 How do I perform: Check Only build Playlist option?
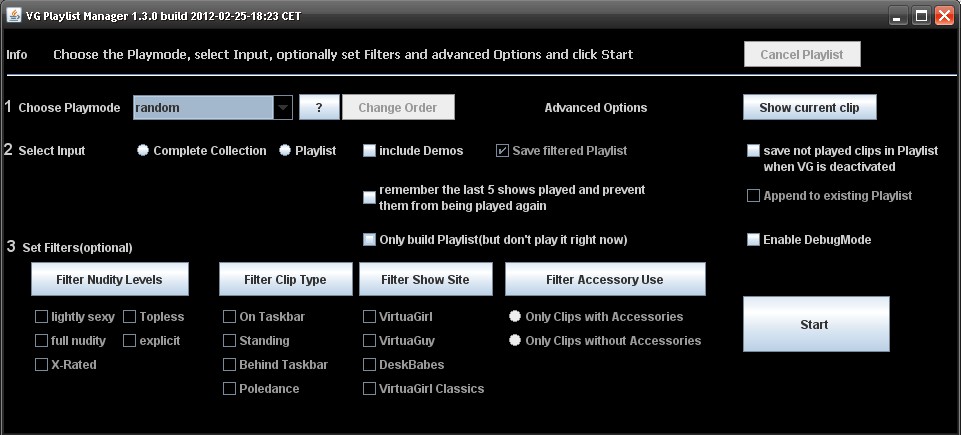(x=369, y=240)
